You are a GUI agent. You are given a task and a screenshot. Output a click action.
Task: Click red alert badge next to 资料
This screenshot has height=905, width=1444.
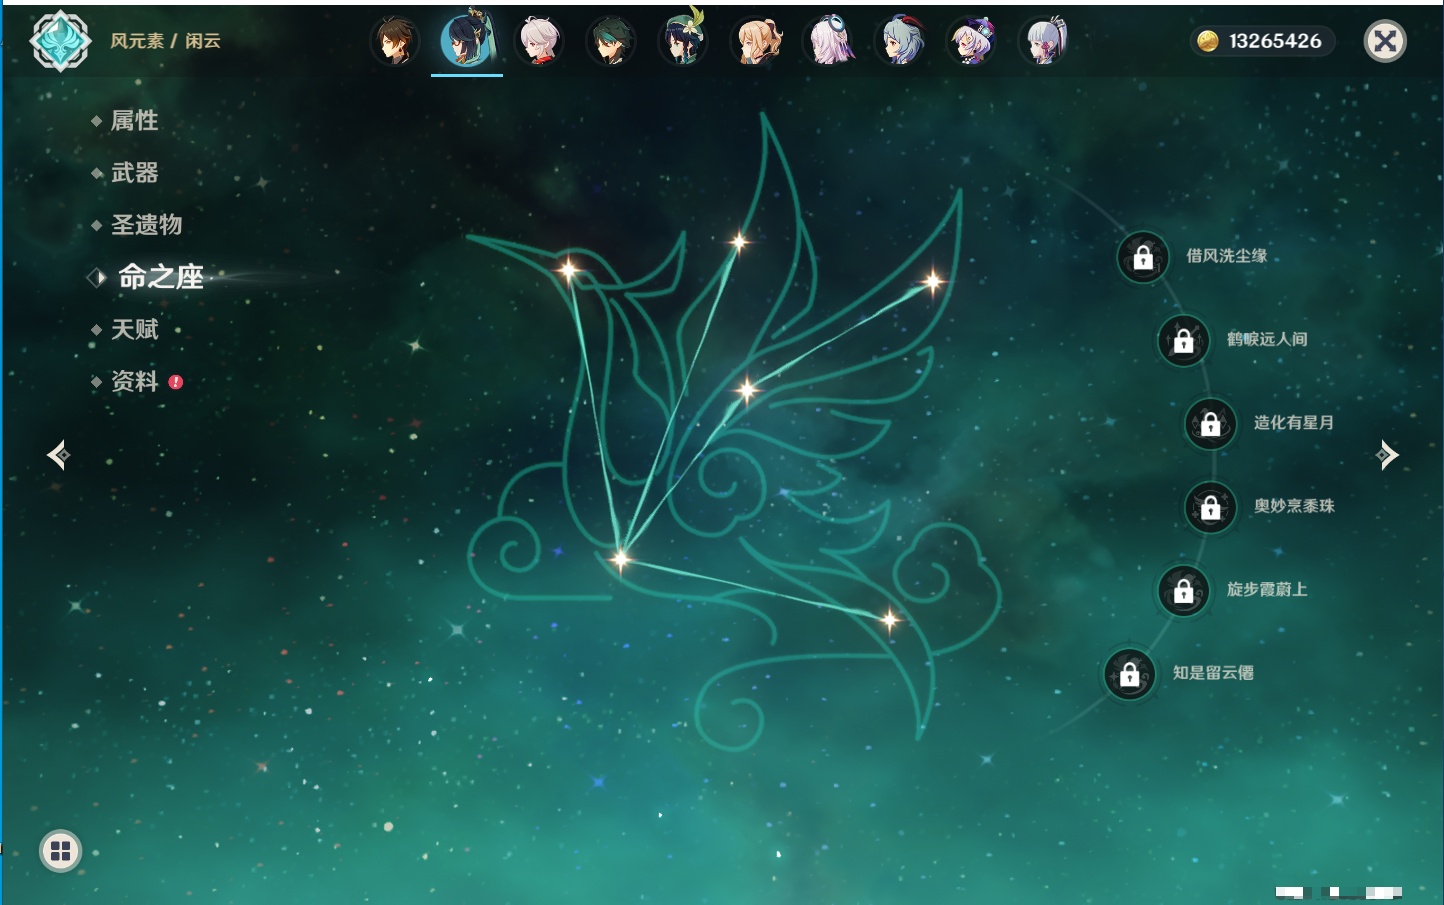coord(176,382)
